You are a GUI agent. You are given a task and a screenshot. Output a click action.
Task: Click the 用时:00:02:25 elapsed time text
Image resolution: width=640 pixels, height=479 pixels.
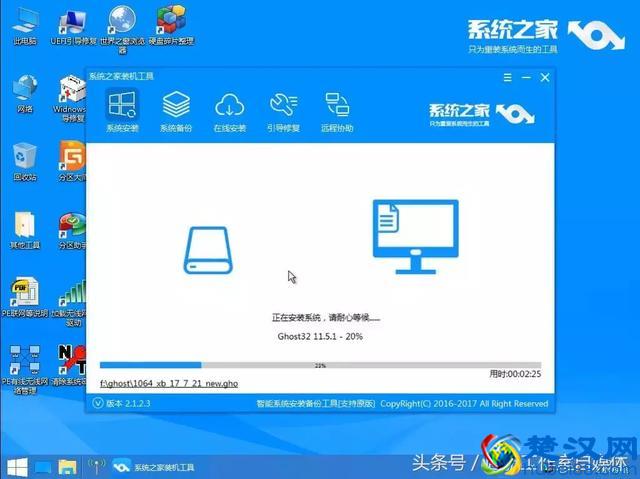click(516, 374)
